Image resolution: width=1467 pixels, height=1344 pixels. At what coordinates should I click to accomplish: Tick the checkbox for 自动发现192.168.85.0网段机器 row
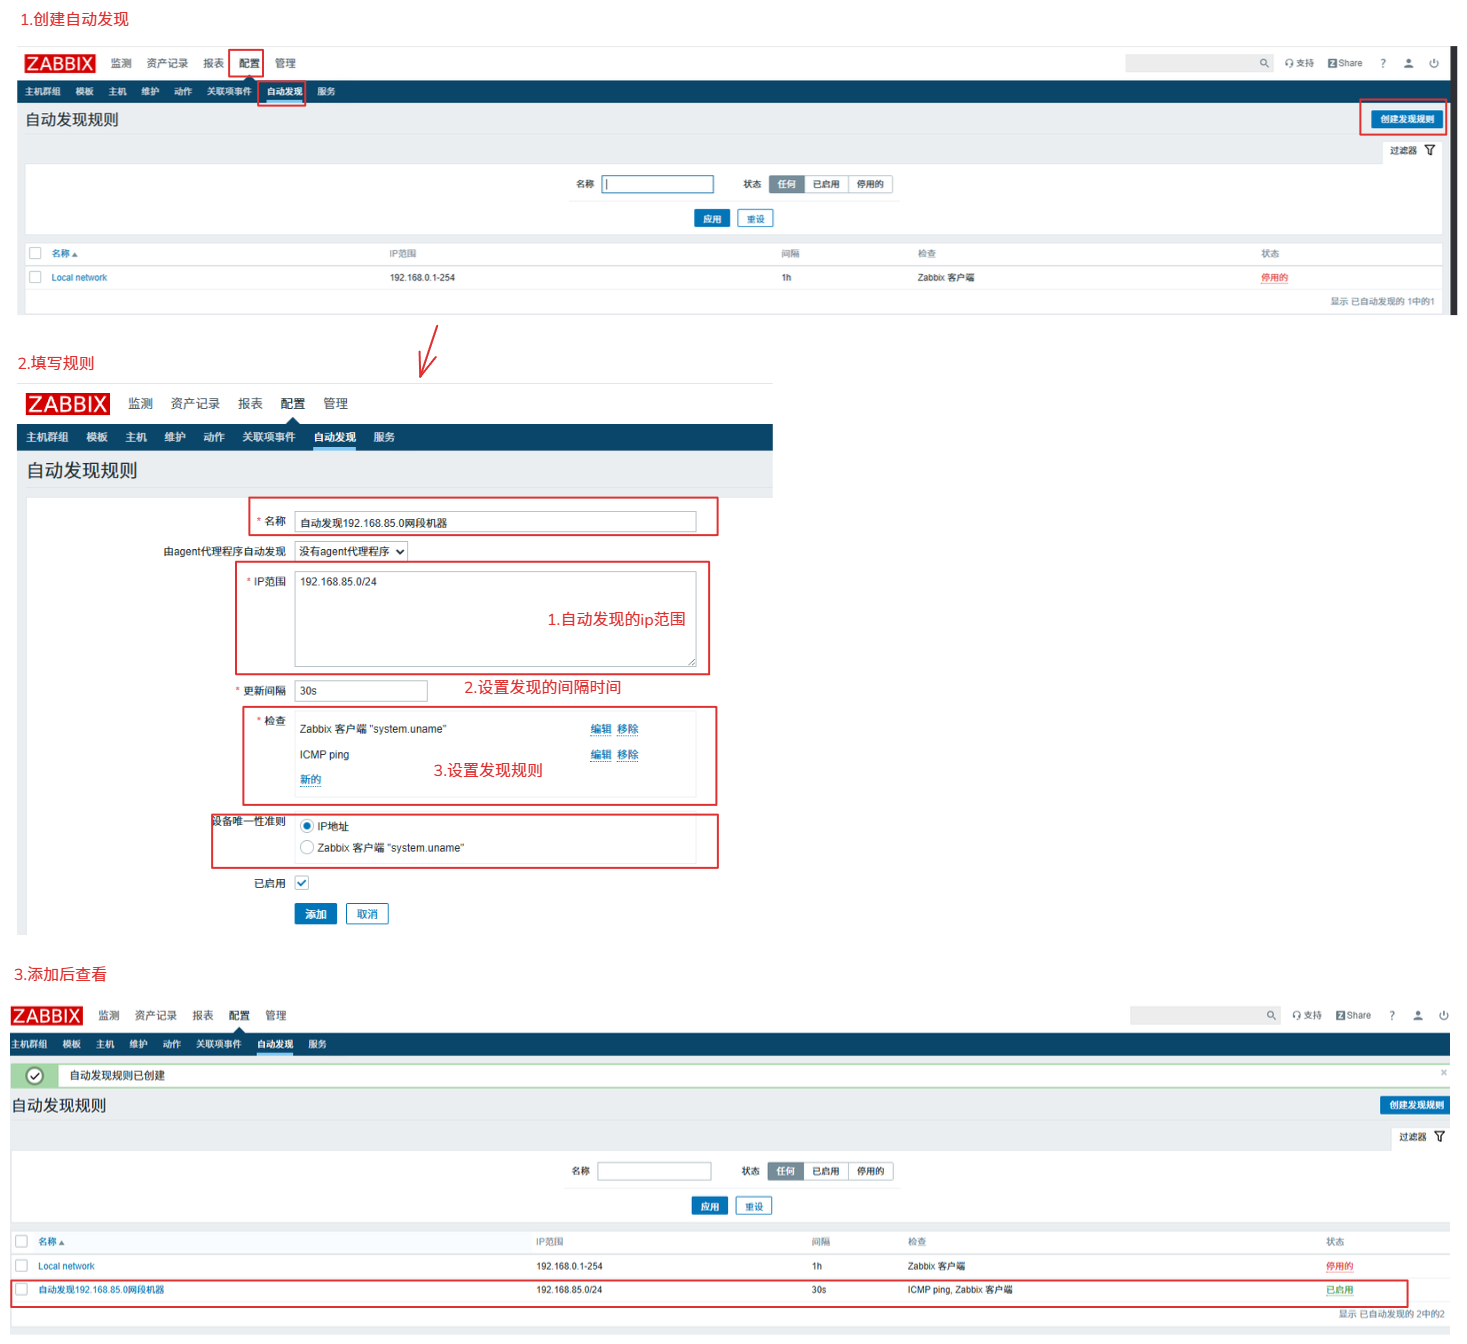pos(21,1289)
